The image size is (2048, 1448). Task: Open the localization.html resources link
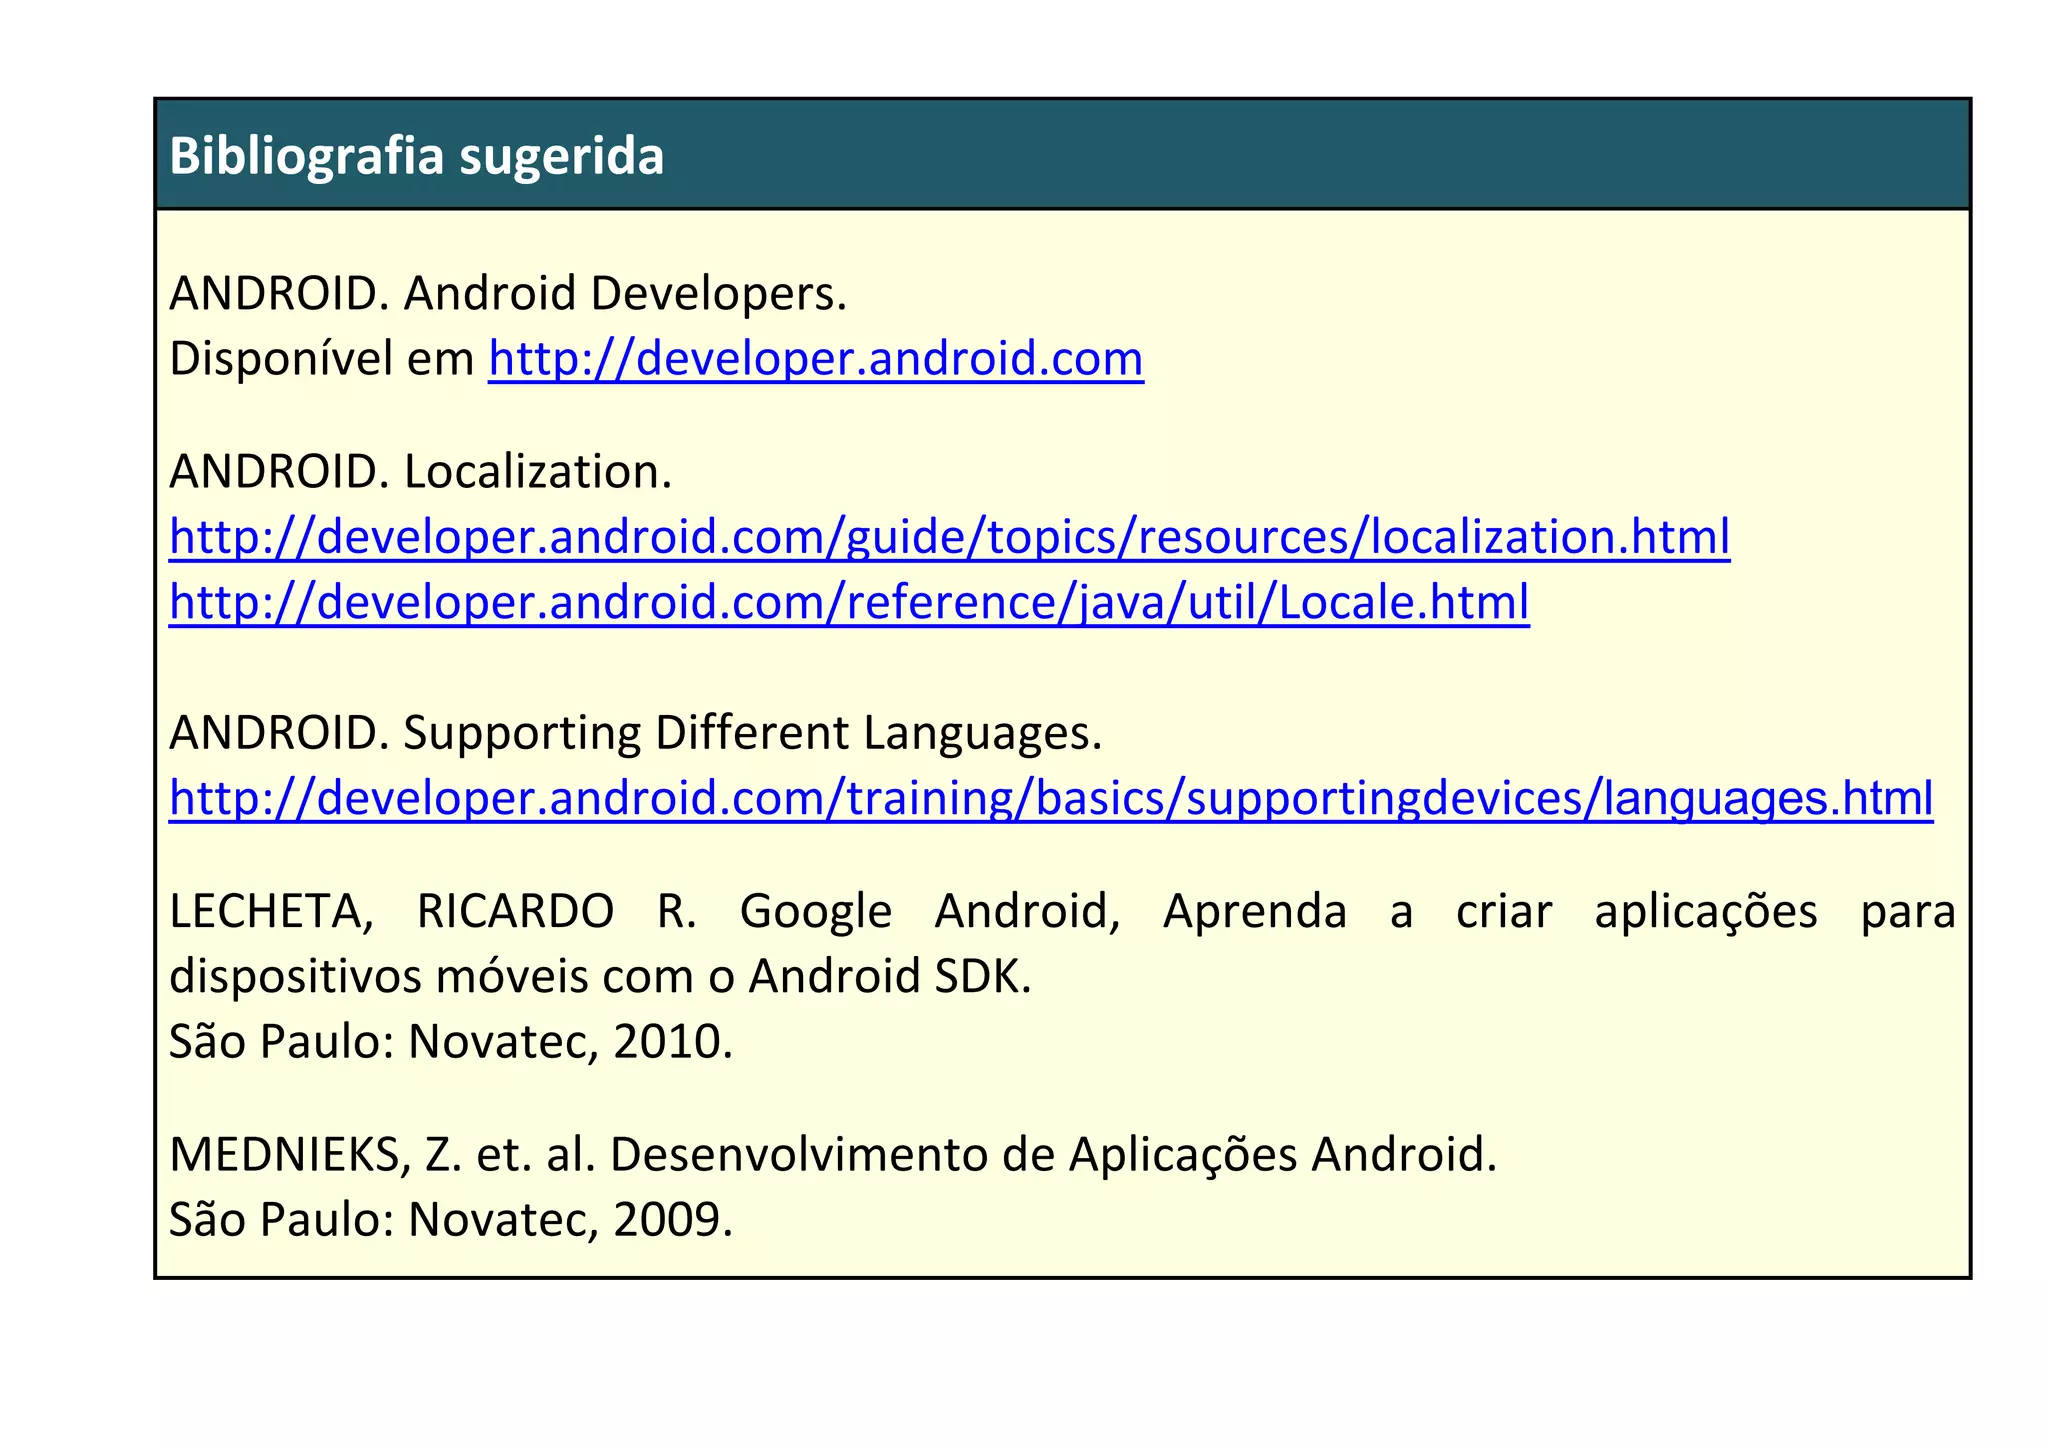pyautogui.click(x=950, y=537)
